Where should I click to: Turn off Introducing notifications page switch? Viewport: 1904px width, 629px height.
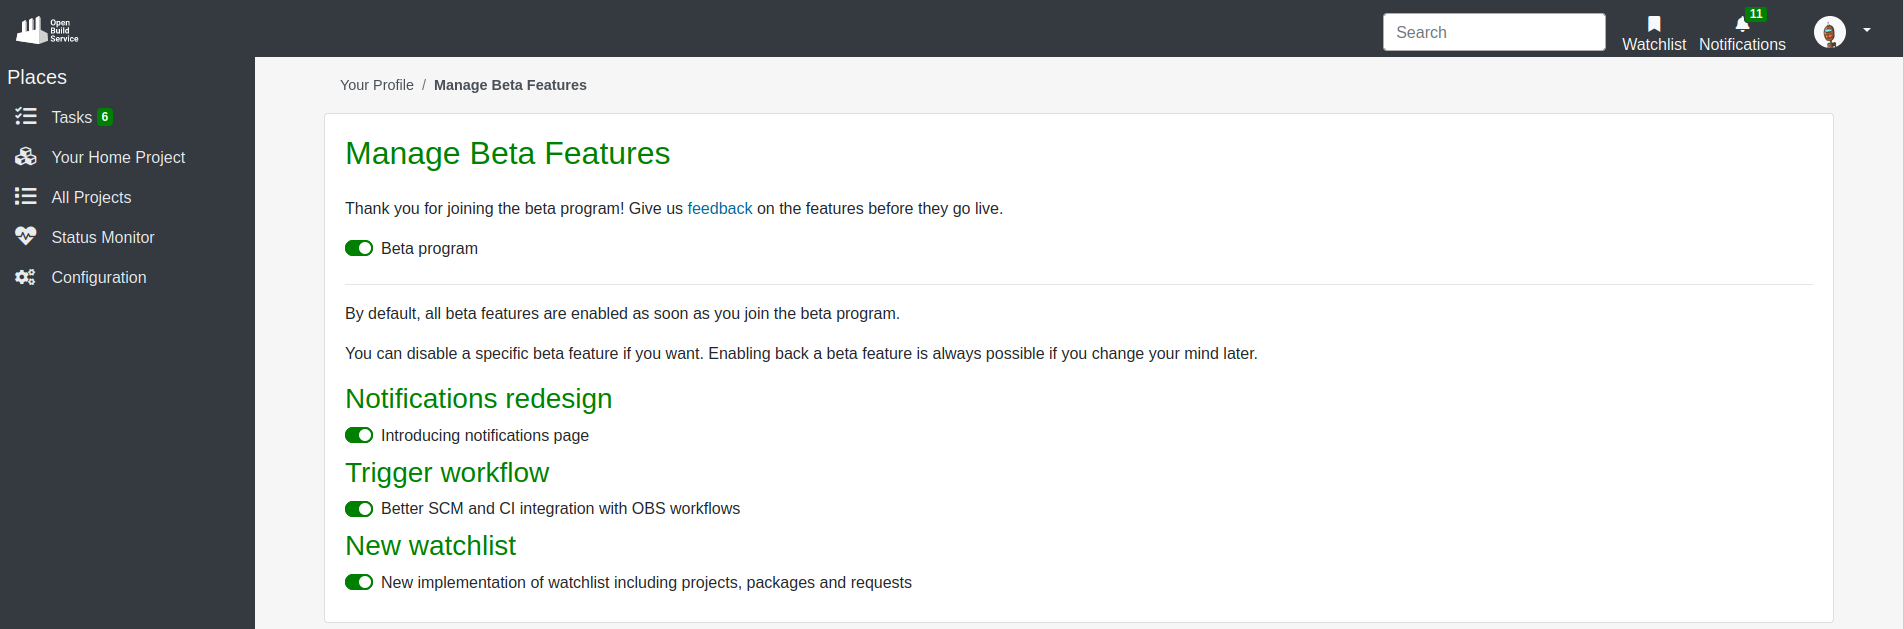click(359, 435)
